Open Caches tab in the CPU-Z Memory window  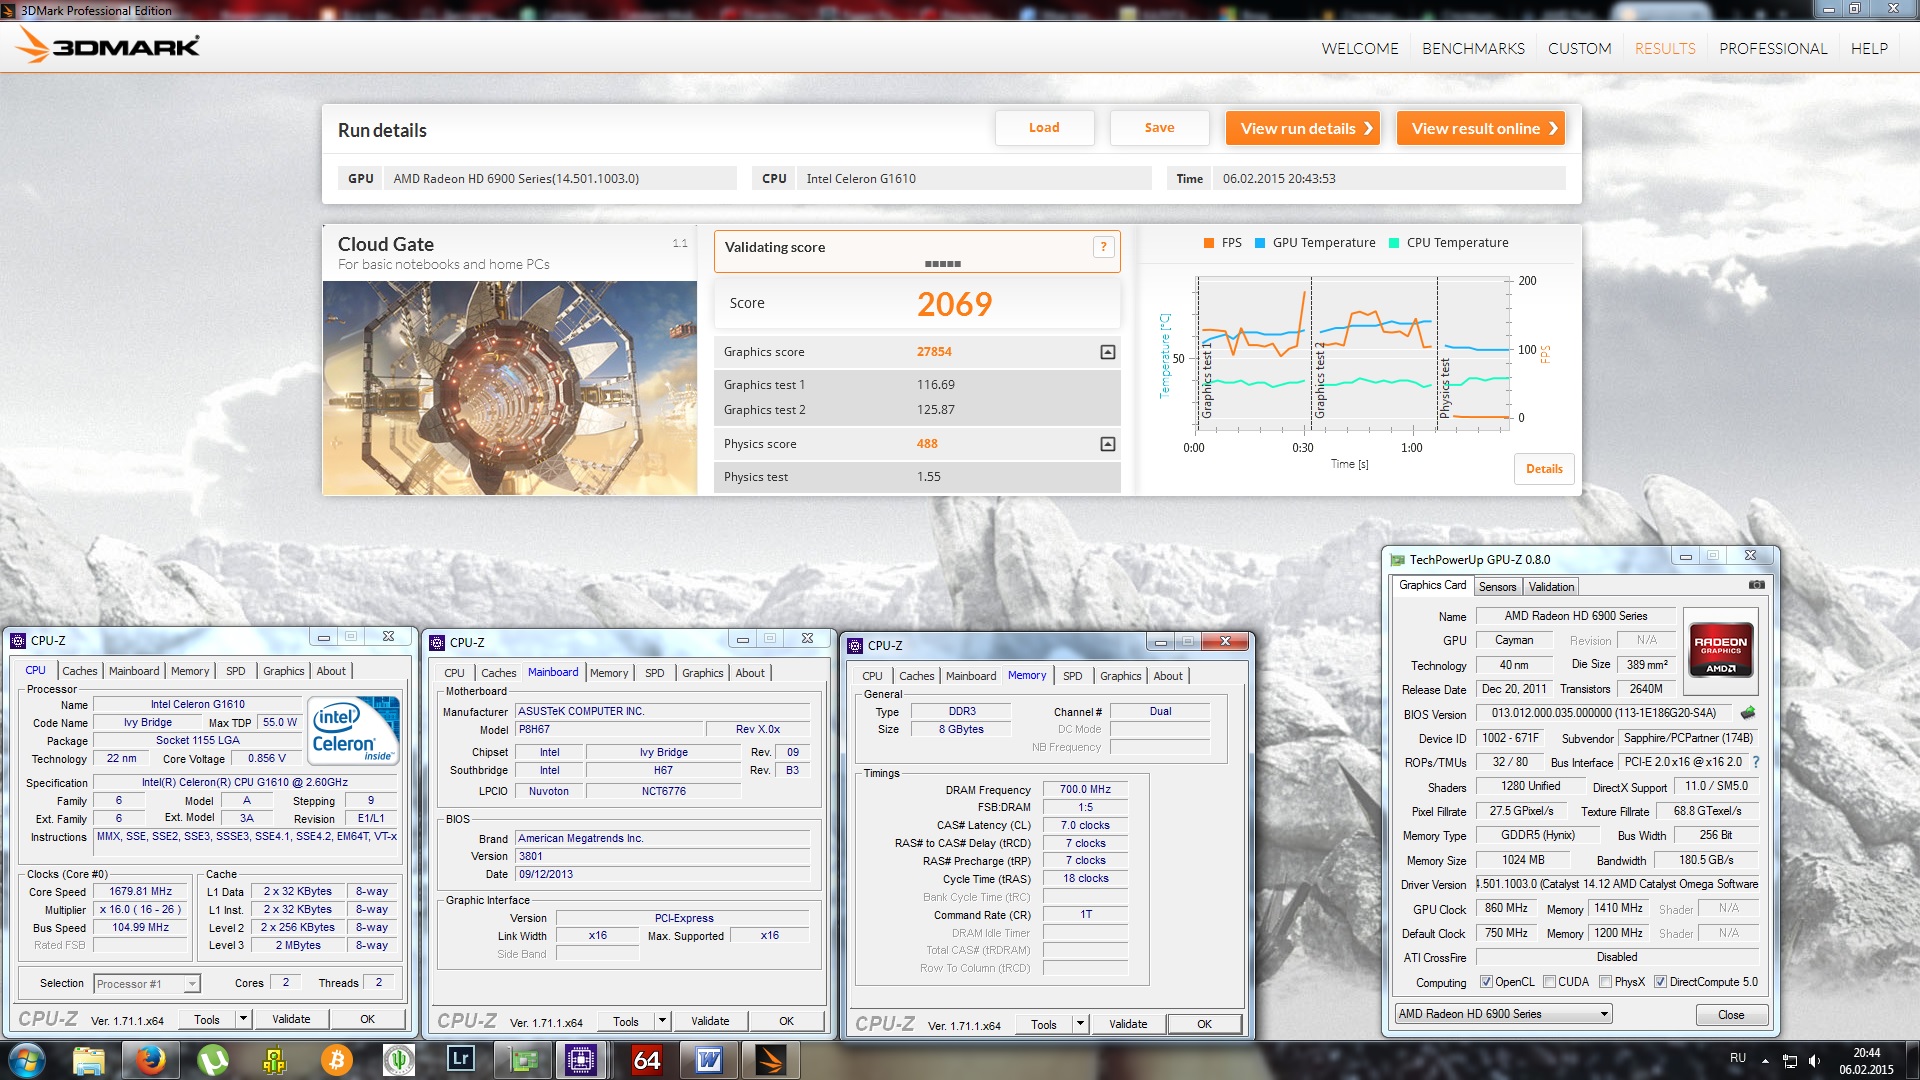(916, 676)
